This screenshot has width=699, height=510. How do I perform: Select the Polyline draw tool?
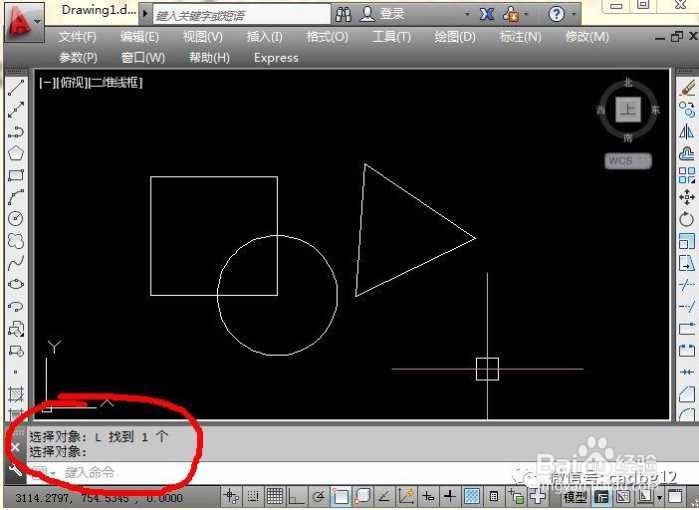click(x=16, y=132)
